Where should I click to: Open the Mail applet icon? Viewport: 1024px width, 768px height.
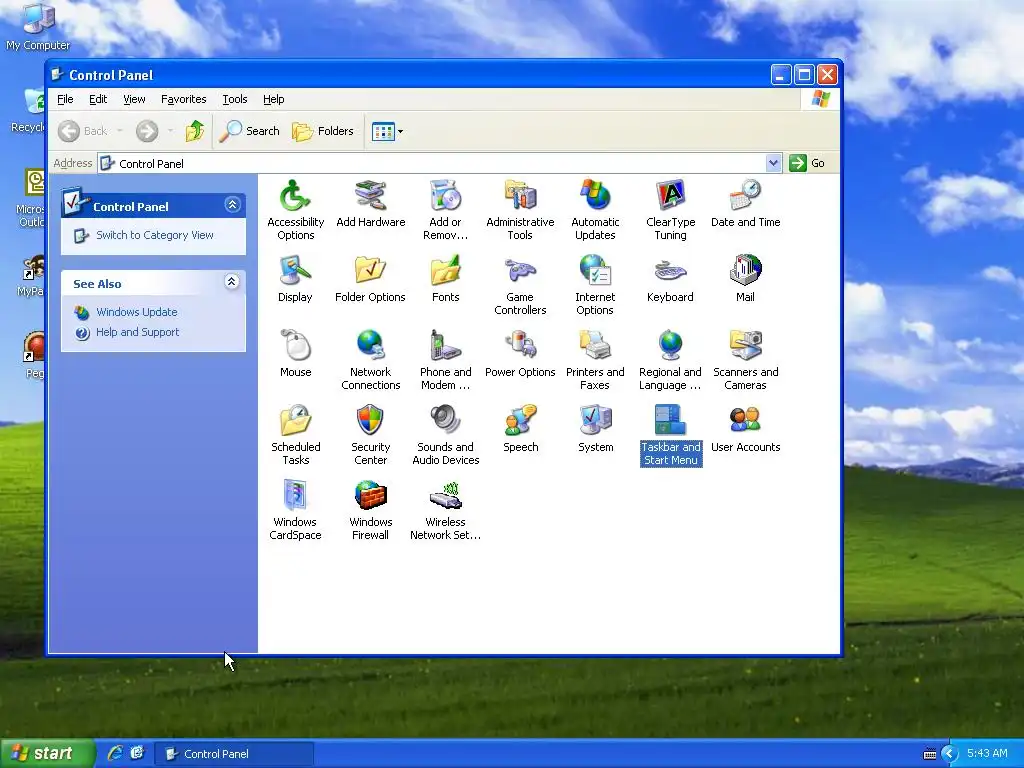[745, 279]
